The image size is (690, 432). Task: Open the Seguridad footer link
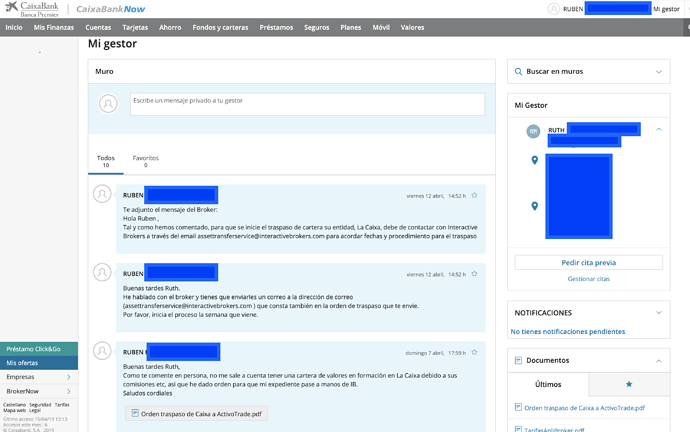click(40, 405)
